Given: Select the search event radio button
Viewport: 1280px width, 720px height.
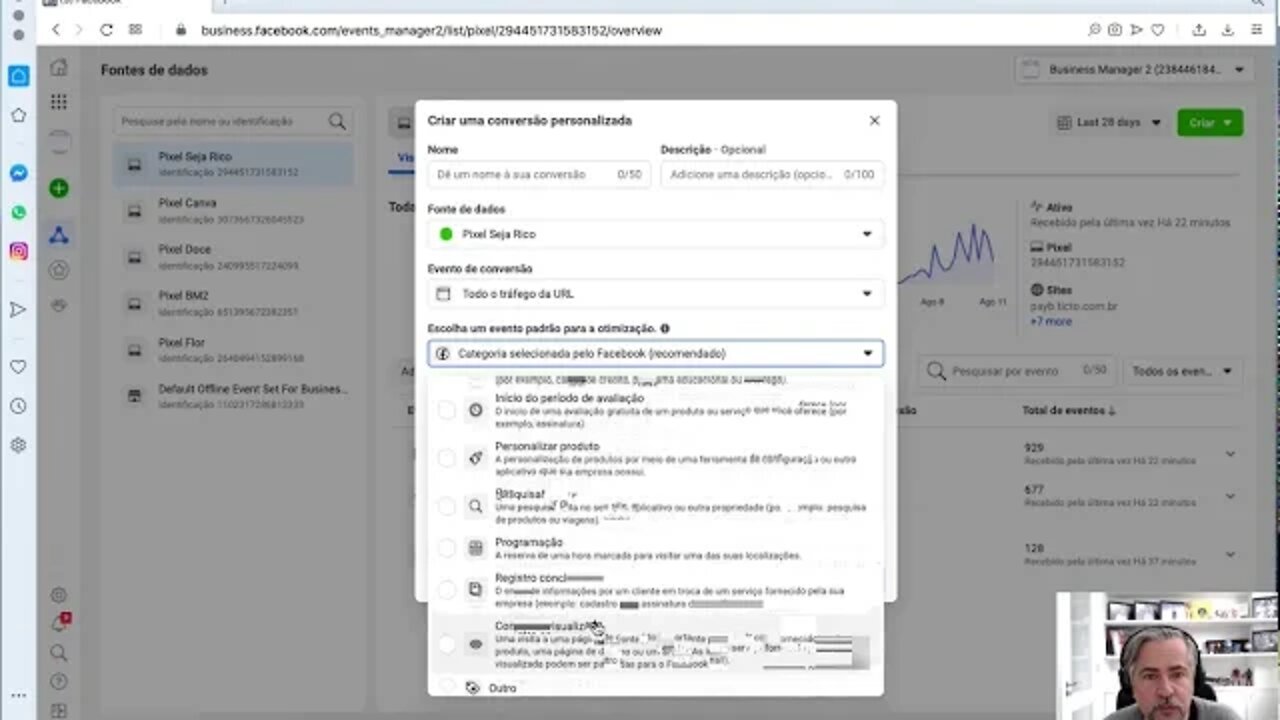Looking at the screenshot, I should point(446,506).
